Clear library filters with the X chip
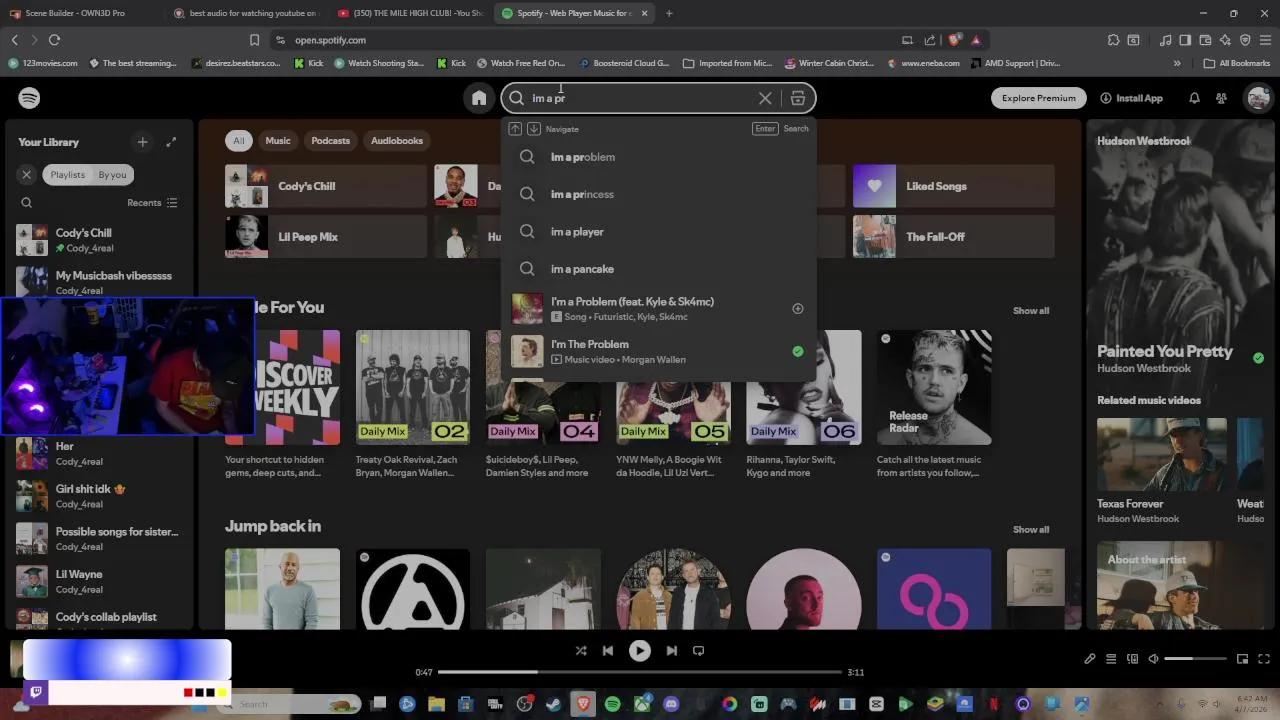 coord(27,175)
